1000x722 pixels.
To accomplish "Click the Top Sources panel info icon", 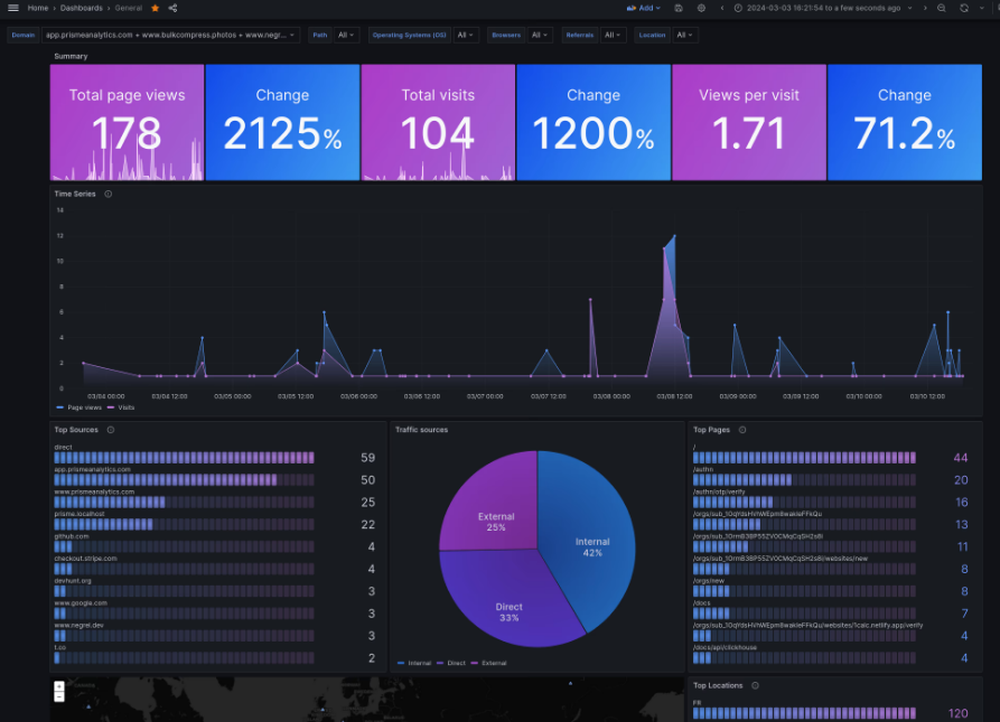I will 111,430.
